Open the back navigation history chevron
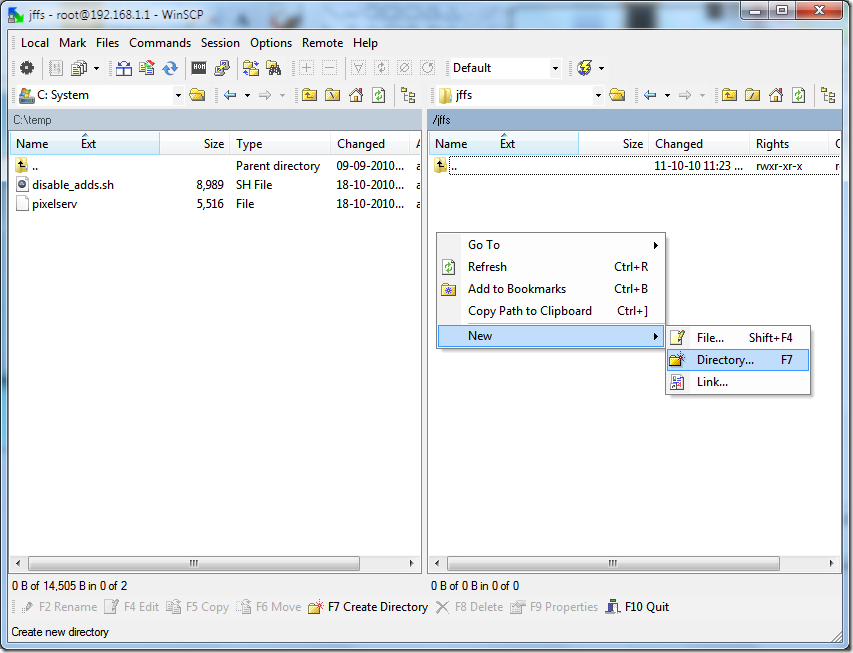 pos(248,94)
